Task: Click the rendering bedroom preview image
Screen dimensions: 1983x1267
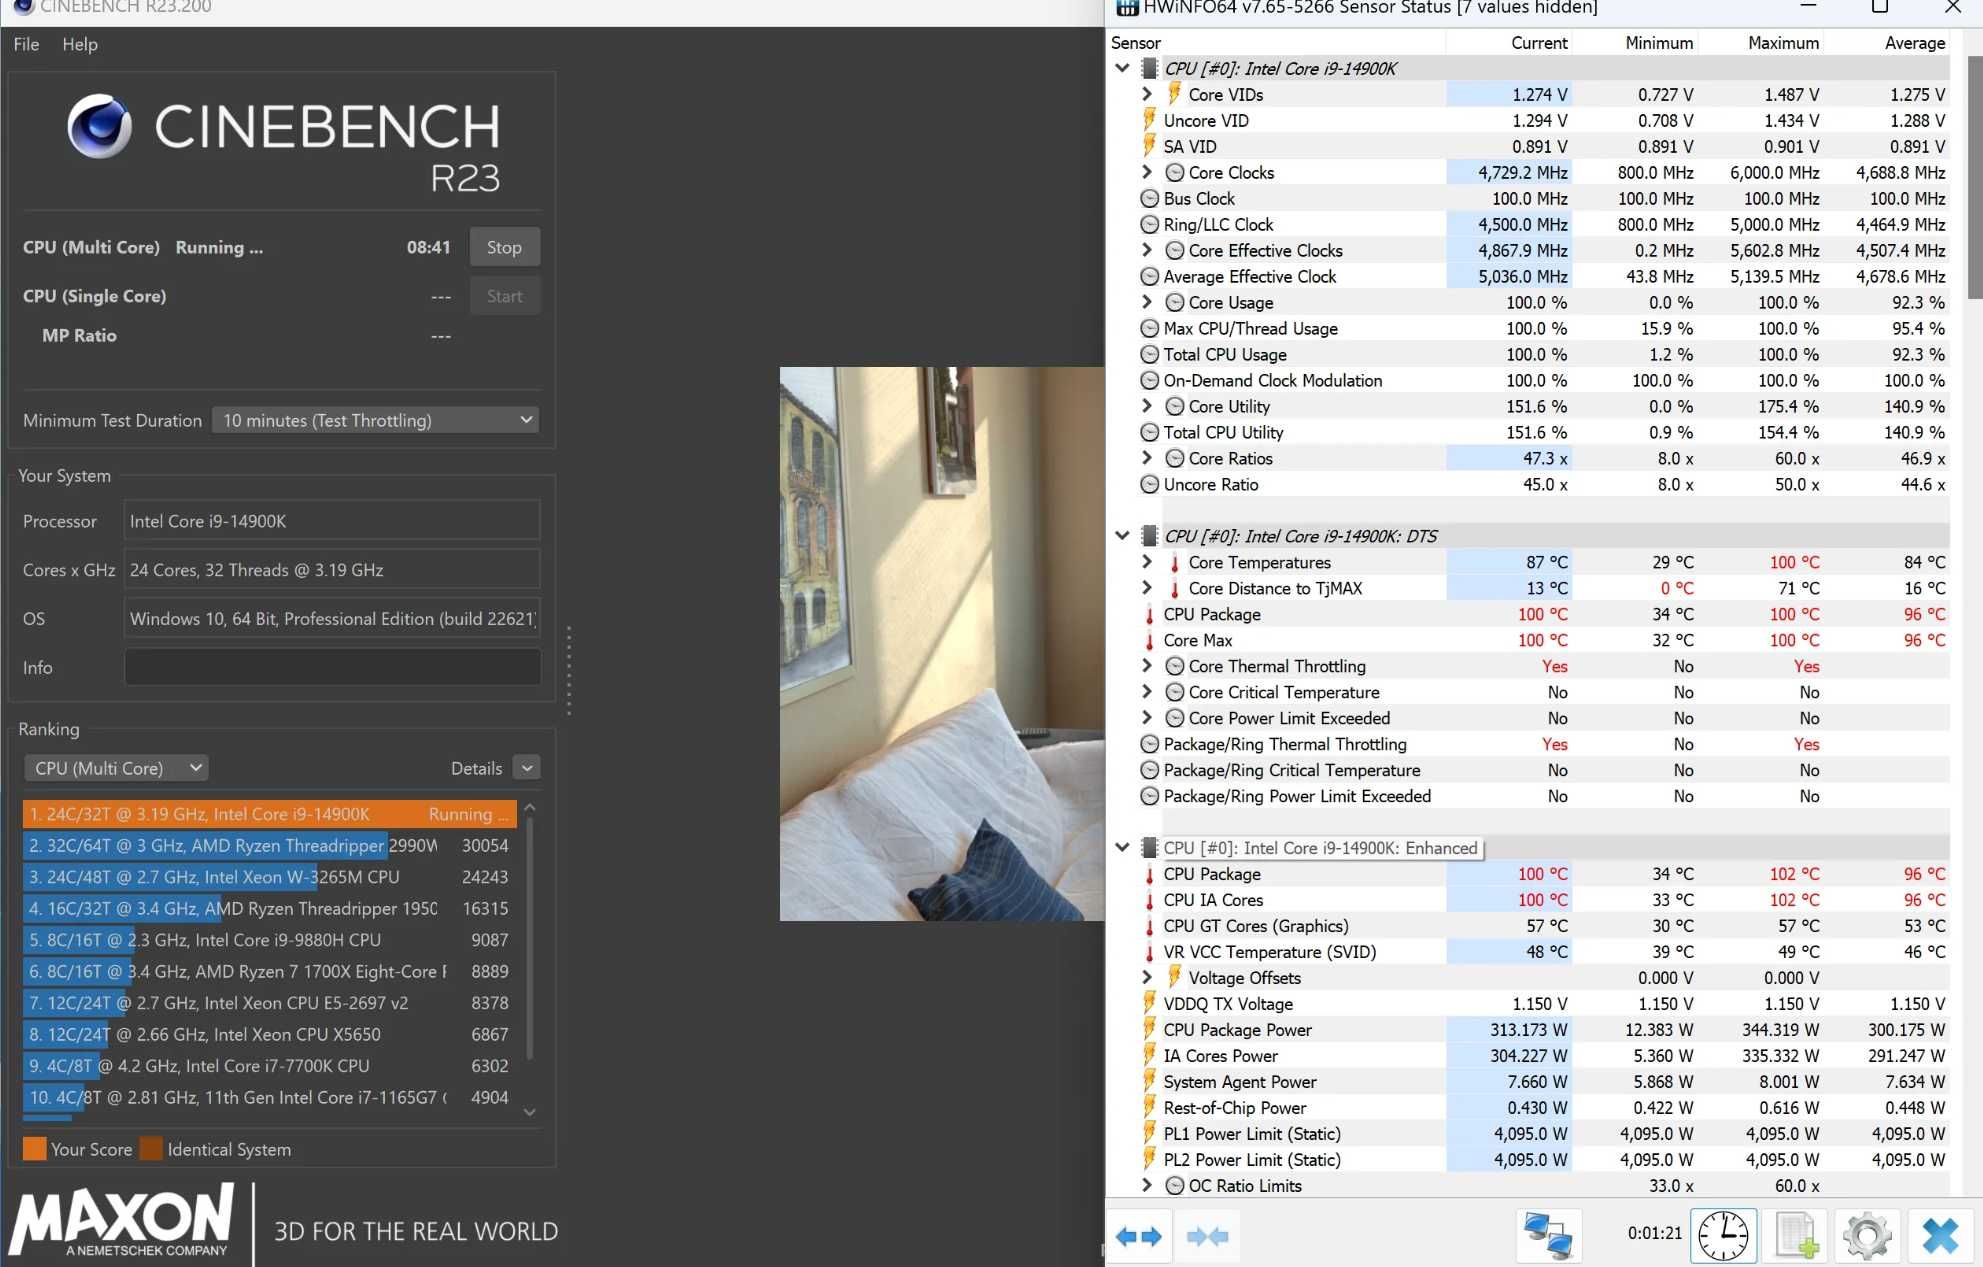Action: coord(942,644)
